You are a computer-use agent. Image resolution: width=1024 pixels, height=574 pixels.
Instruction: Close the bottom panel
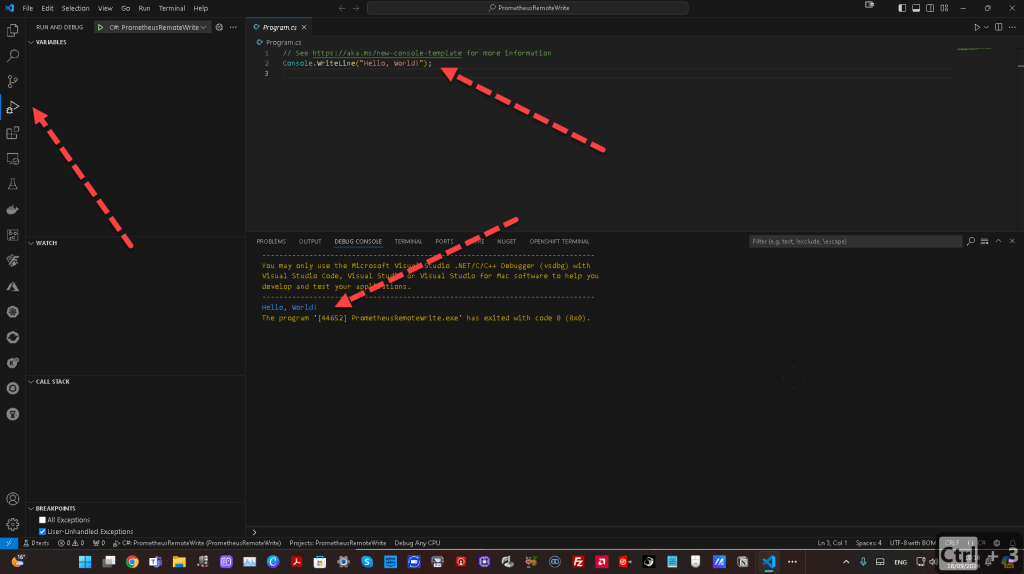[1012, 242]
